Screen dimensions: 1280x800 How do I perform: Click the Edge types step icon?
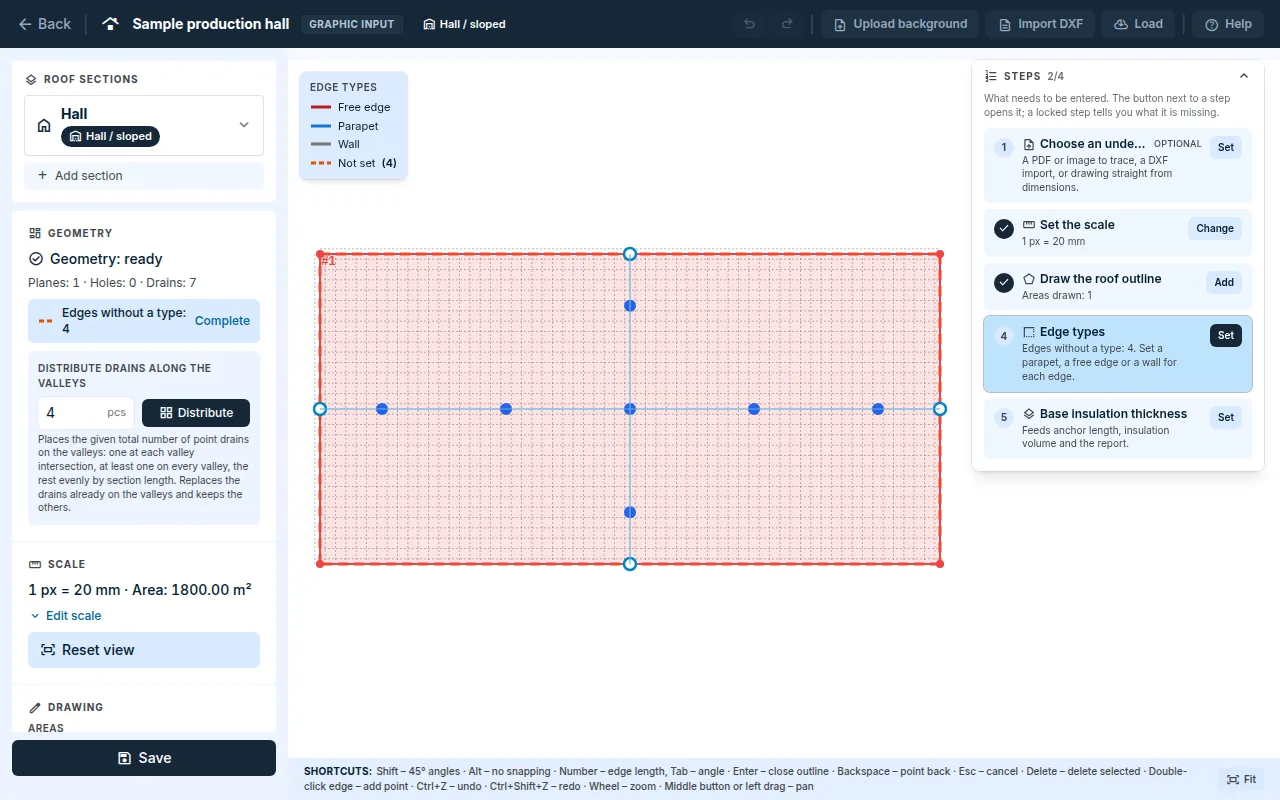click(1029, 332)
